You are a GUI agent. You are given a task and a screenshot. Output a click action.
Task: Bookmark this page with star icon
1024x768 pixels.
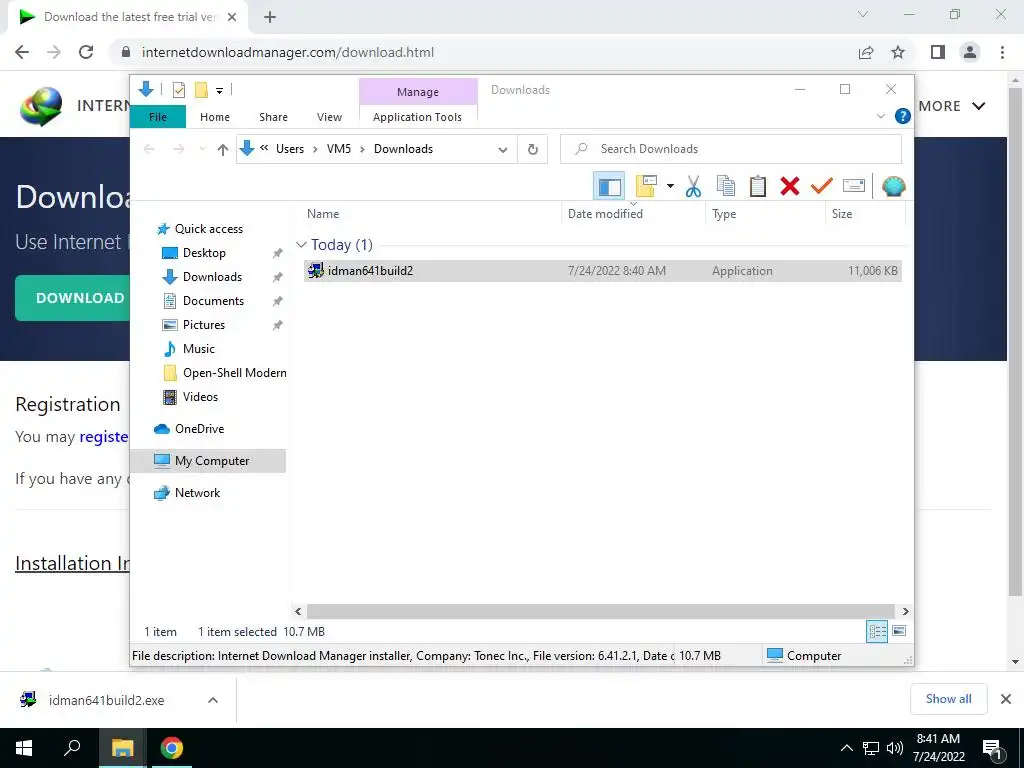(x=898, y=52)
